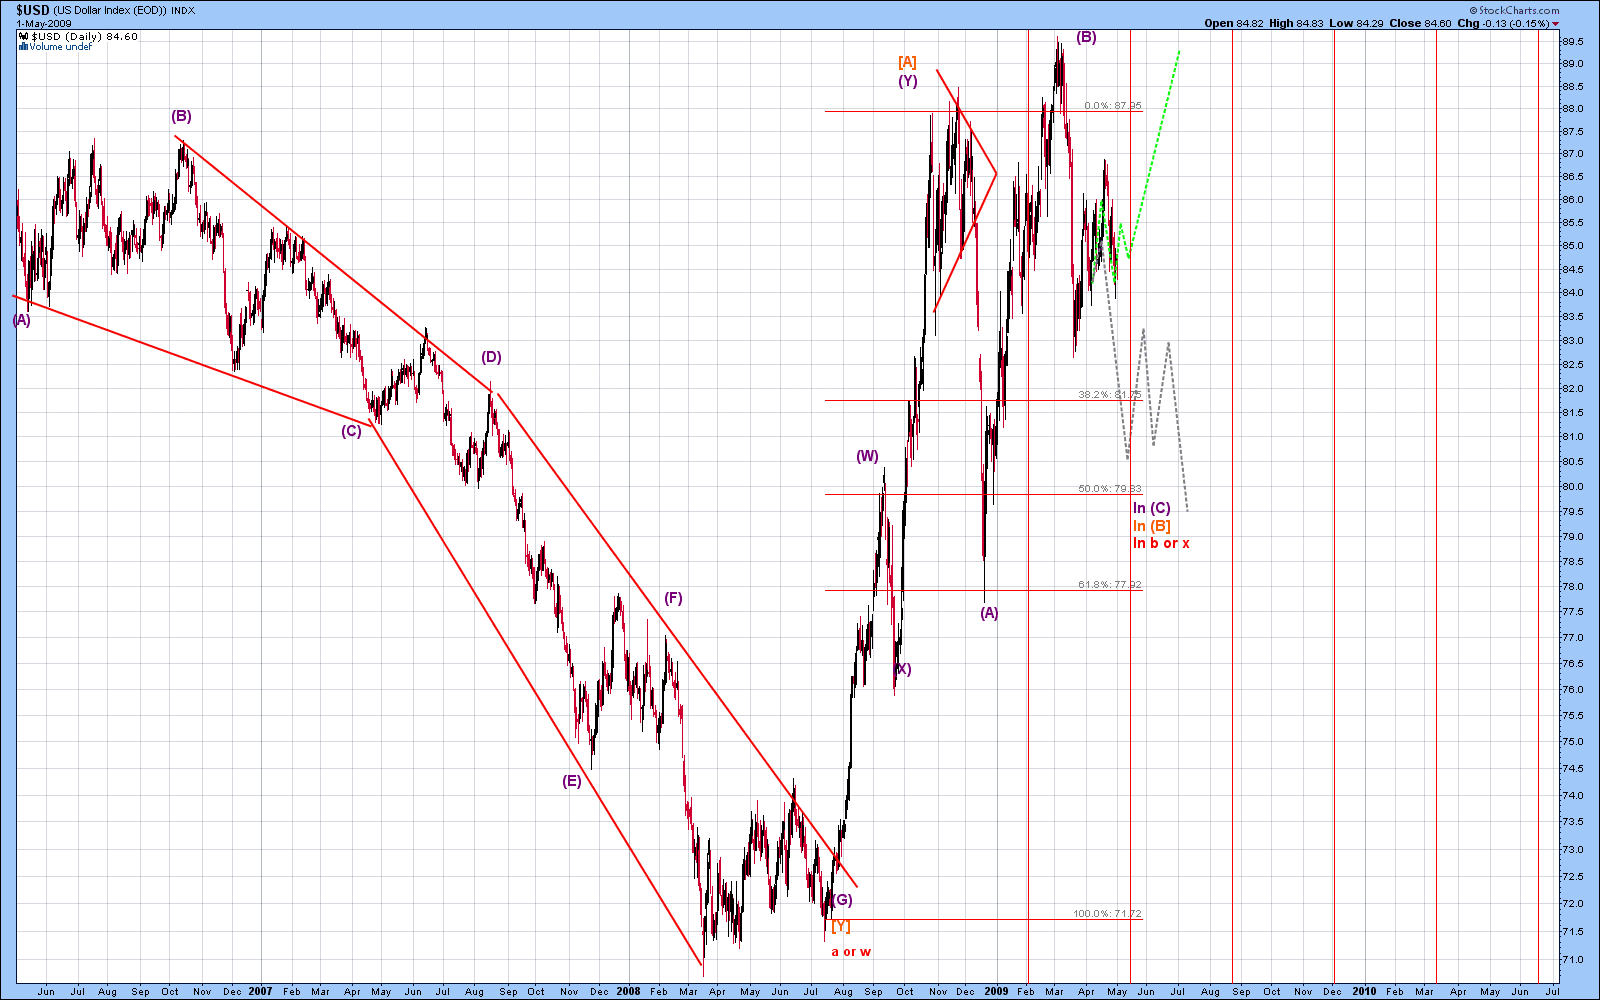Click the '(F)' wave label
Image resolution: width=1600 pixels, height=1000 pixels.
(x=673, y=598)
